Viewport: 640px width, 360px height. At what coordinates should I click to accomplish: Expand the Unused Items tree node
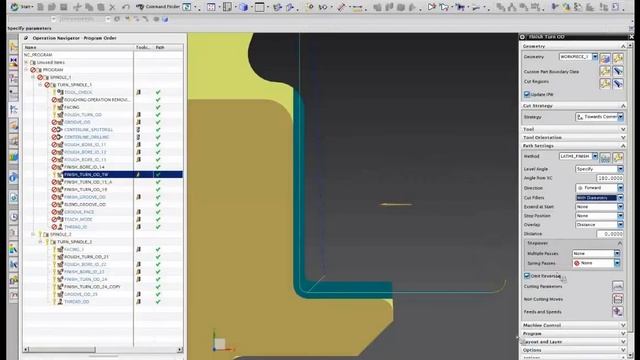click(26, 62)
